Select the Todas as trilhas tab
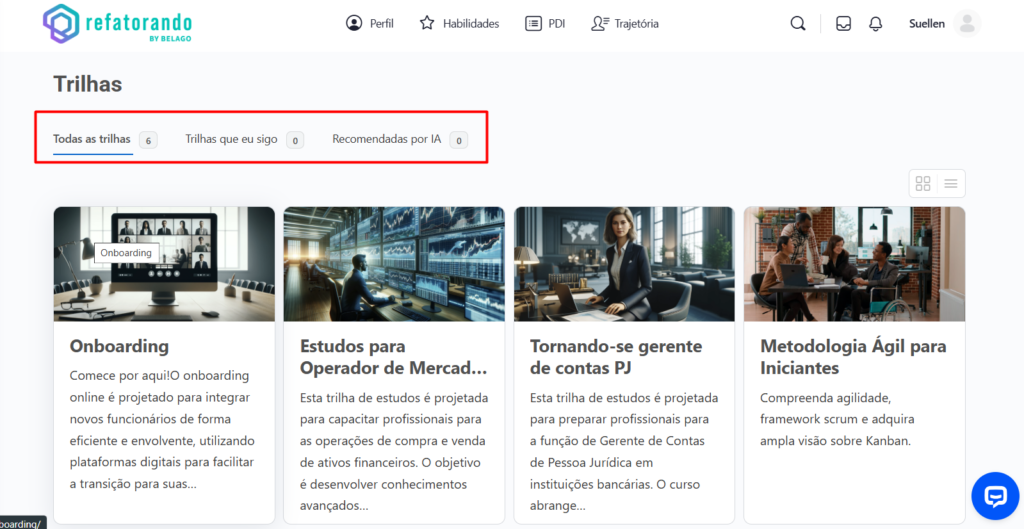Viewport: 1024px width, 529px height. coord(92,139)
